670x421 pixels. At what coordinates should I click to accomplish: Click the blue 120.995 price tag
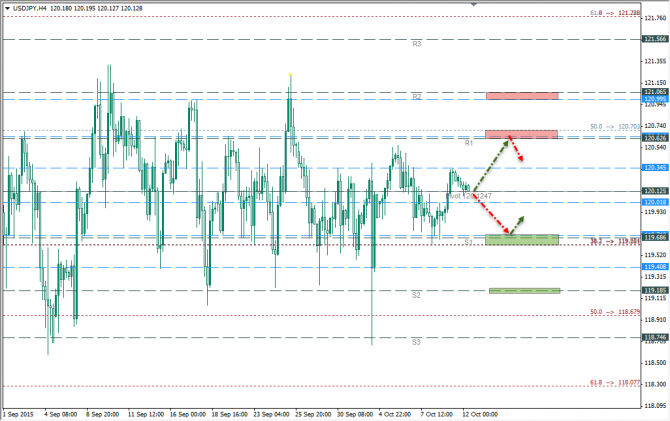(x=655, y=99)
